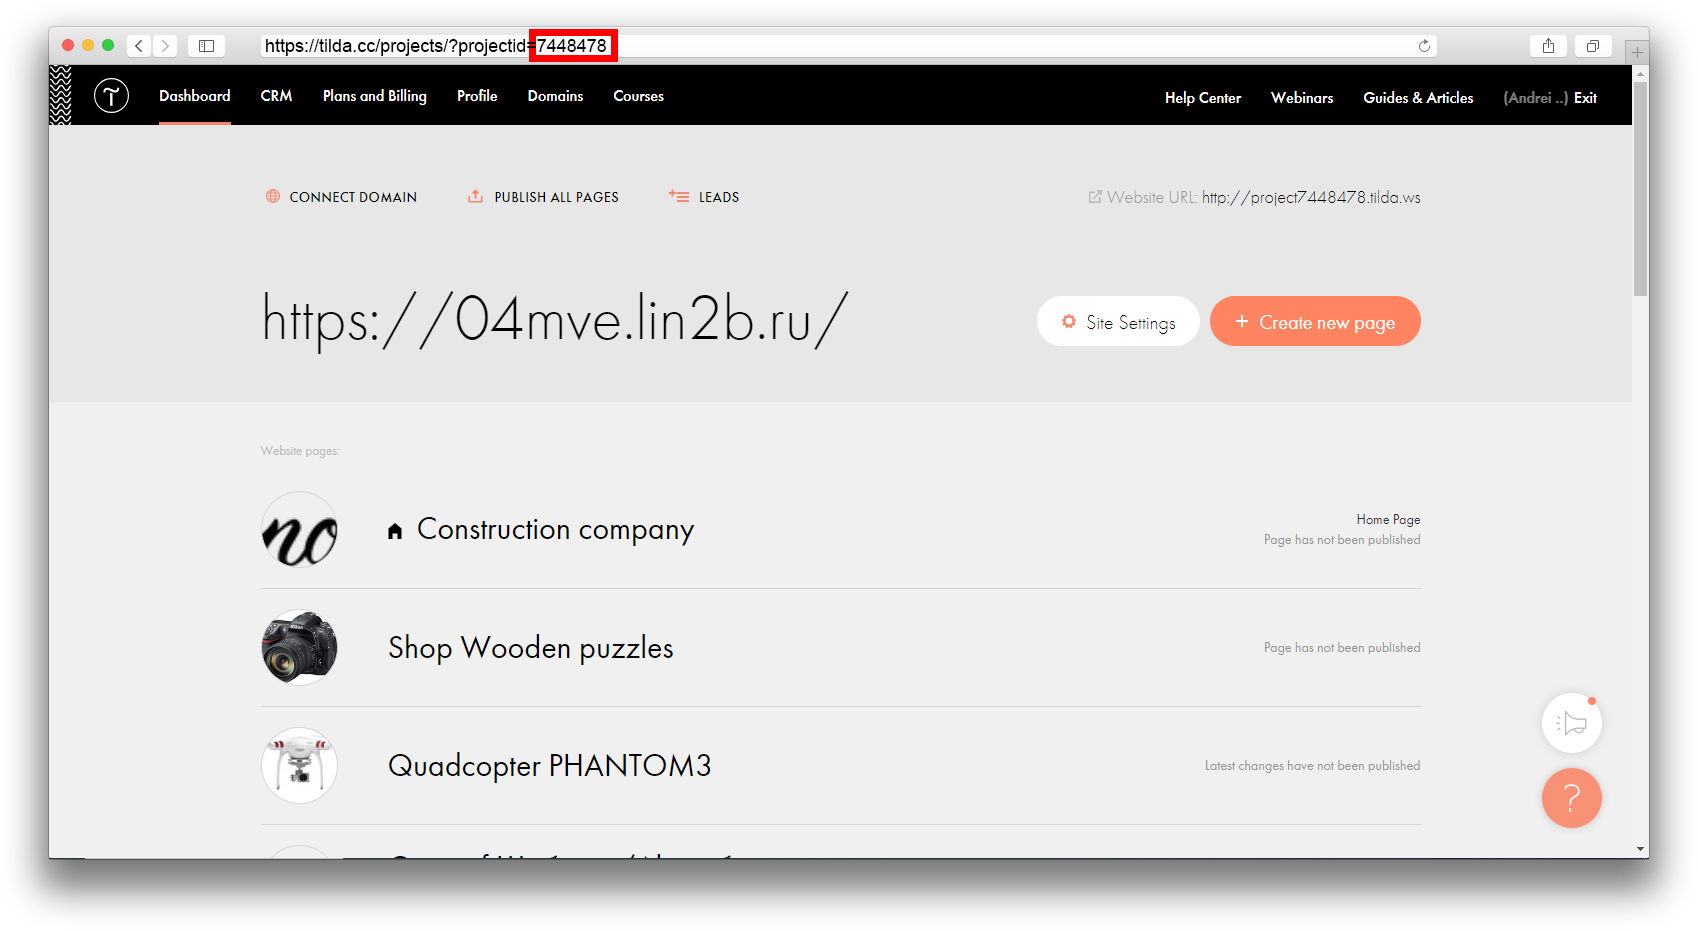The image size is (1698, 930).
Task: Go back with browser back arrow
Action: 139,46
